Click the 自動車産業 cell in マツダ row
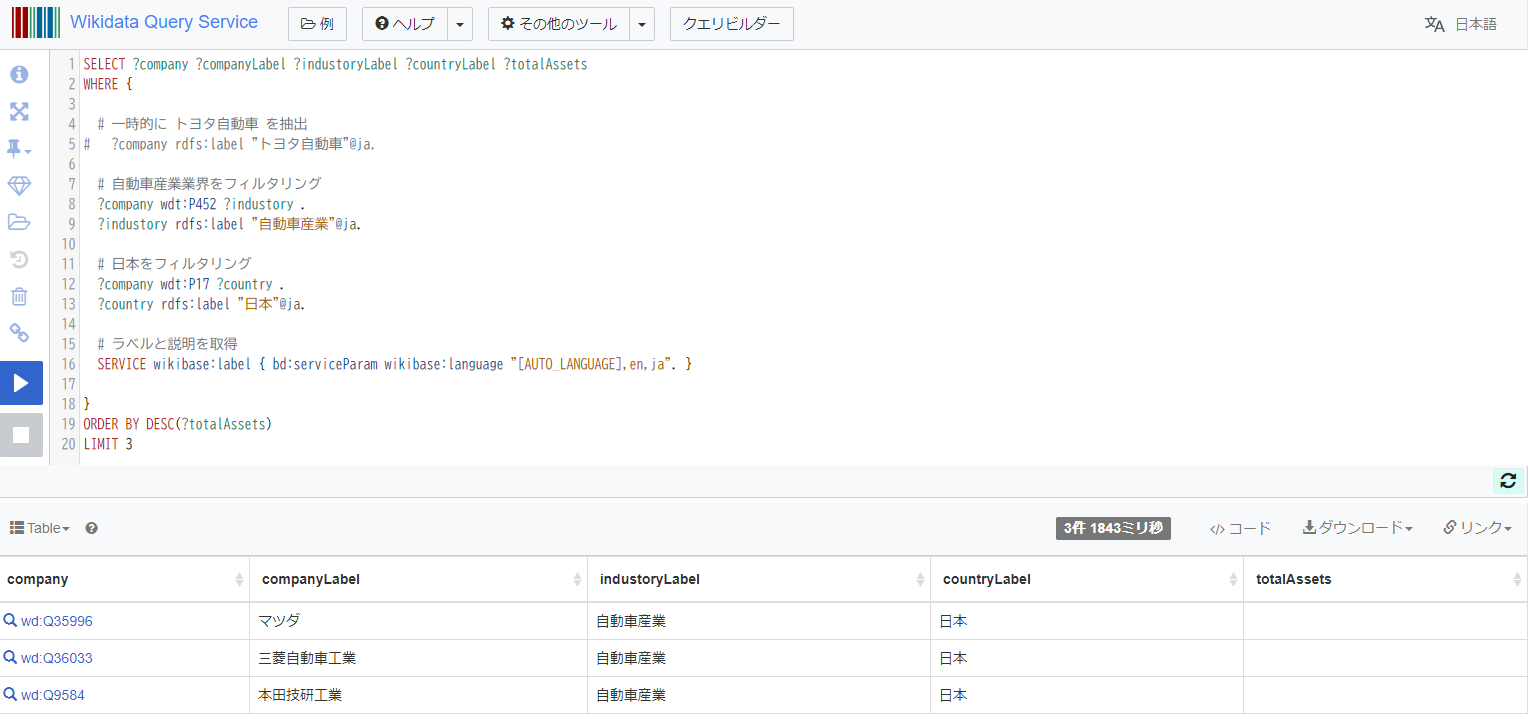The width and height of the screenshot is (1528, 720). click(759, 621)
